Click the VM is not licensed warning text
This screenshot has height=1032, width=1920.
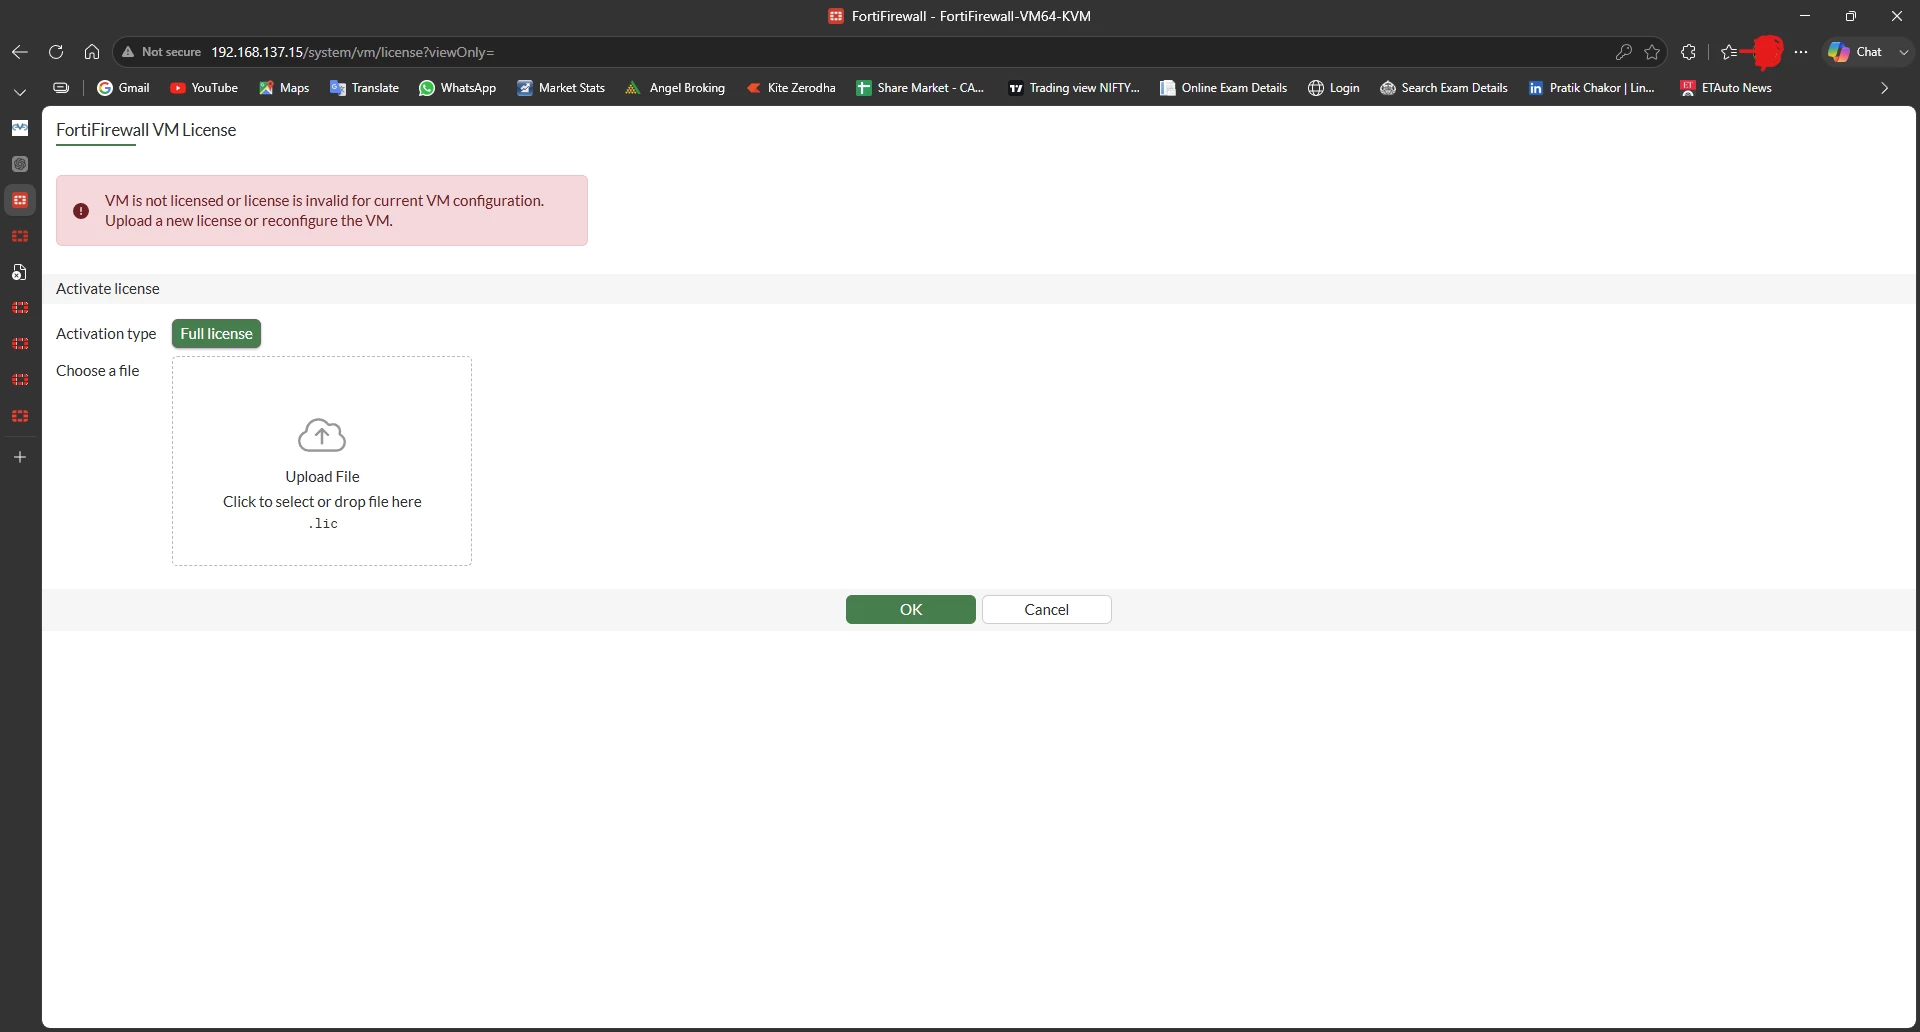[325, 211]
